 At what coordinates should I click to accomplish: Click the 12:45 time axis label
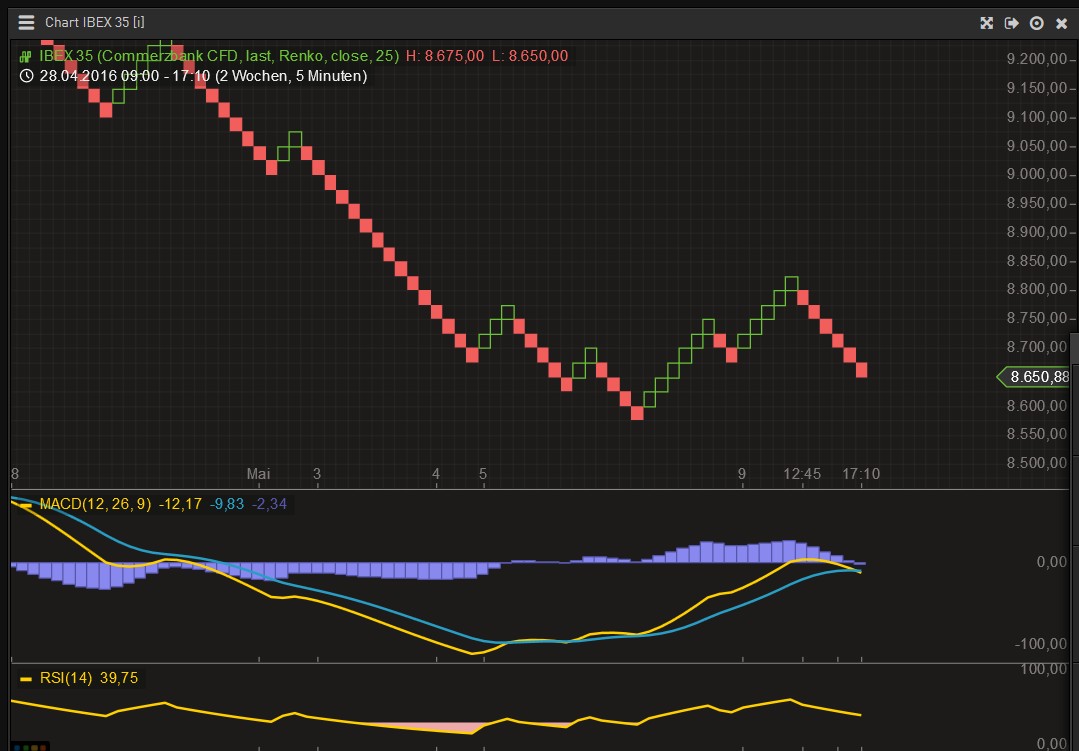pos(802,473)
